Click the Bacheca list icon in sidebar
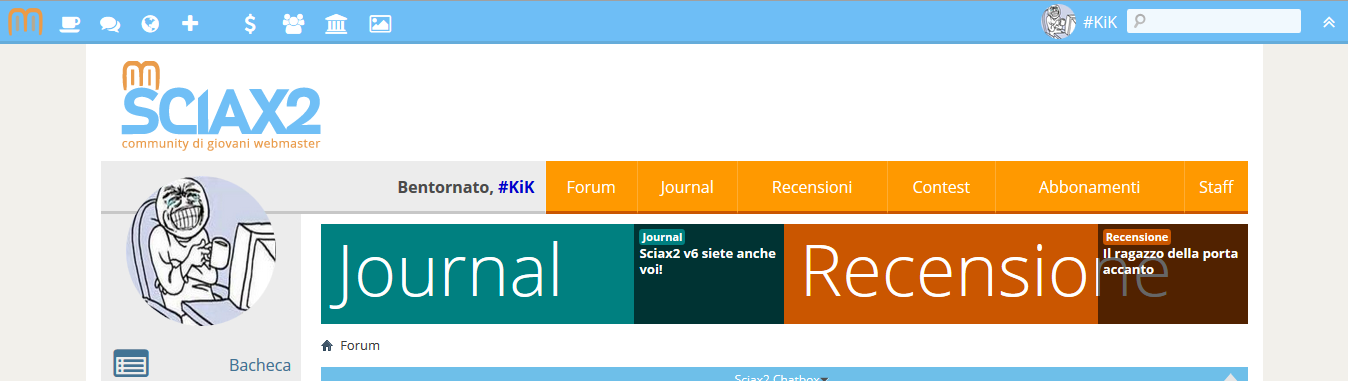Image resolution: width=1348 pixels, height=381 pixels. point(131,364)
